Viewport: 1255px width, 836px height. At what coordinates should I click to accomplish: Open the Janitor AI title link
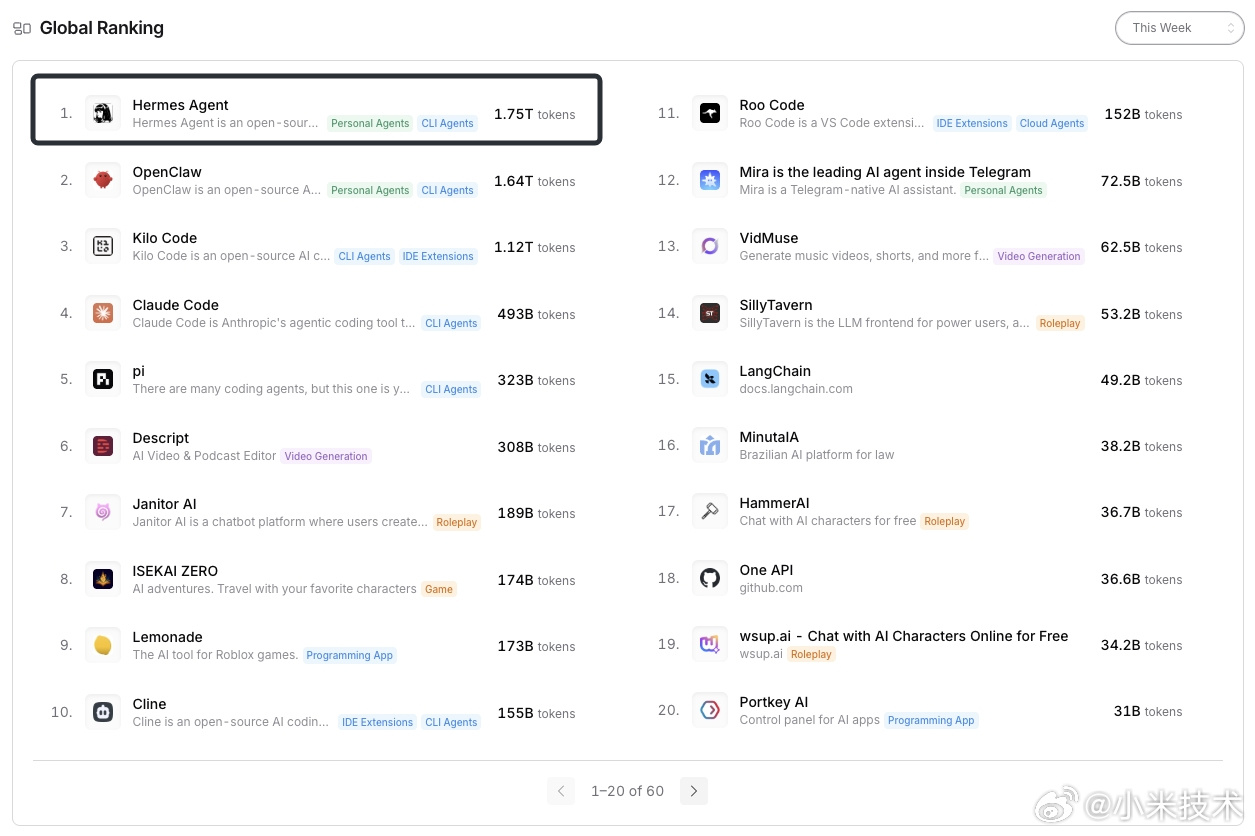tap(165, 504)
